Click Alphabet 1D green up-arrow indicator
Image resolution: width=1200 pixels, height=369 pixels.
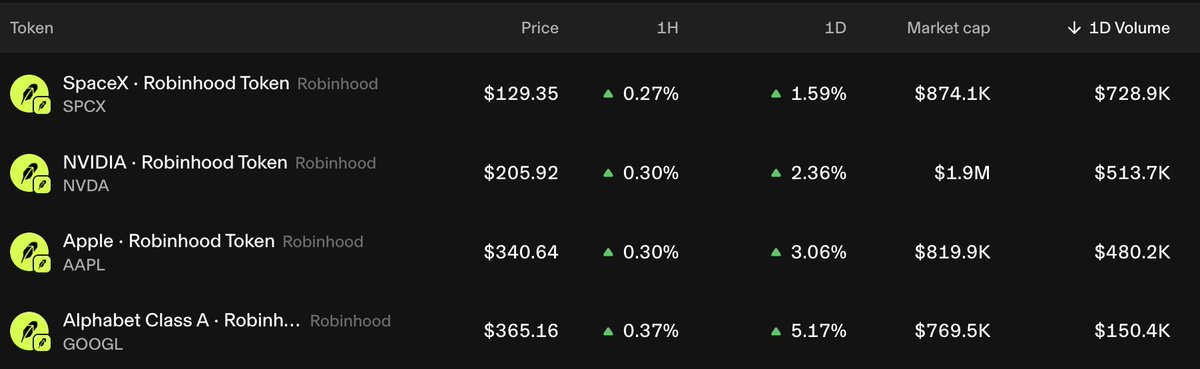coord(775,331)
